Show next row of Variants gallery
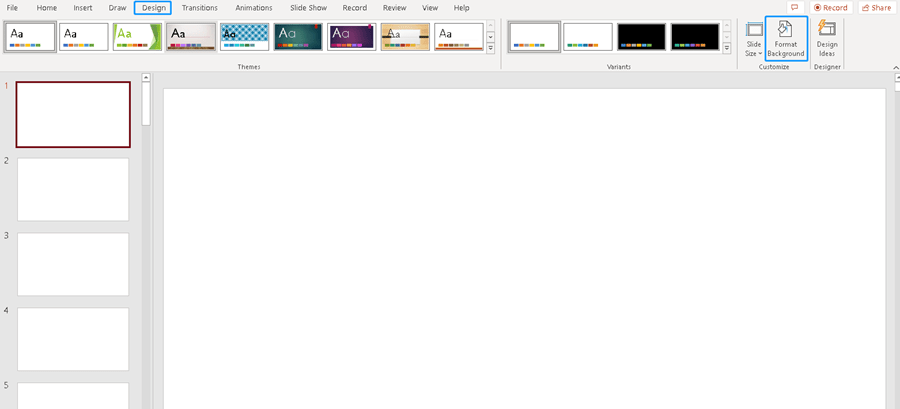 click(x=727, y=37)
